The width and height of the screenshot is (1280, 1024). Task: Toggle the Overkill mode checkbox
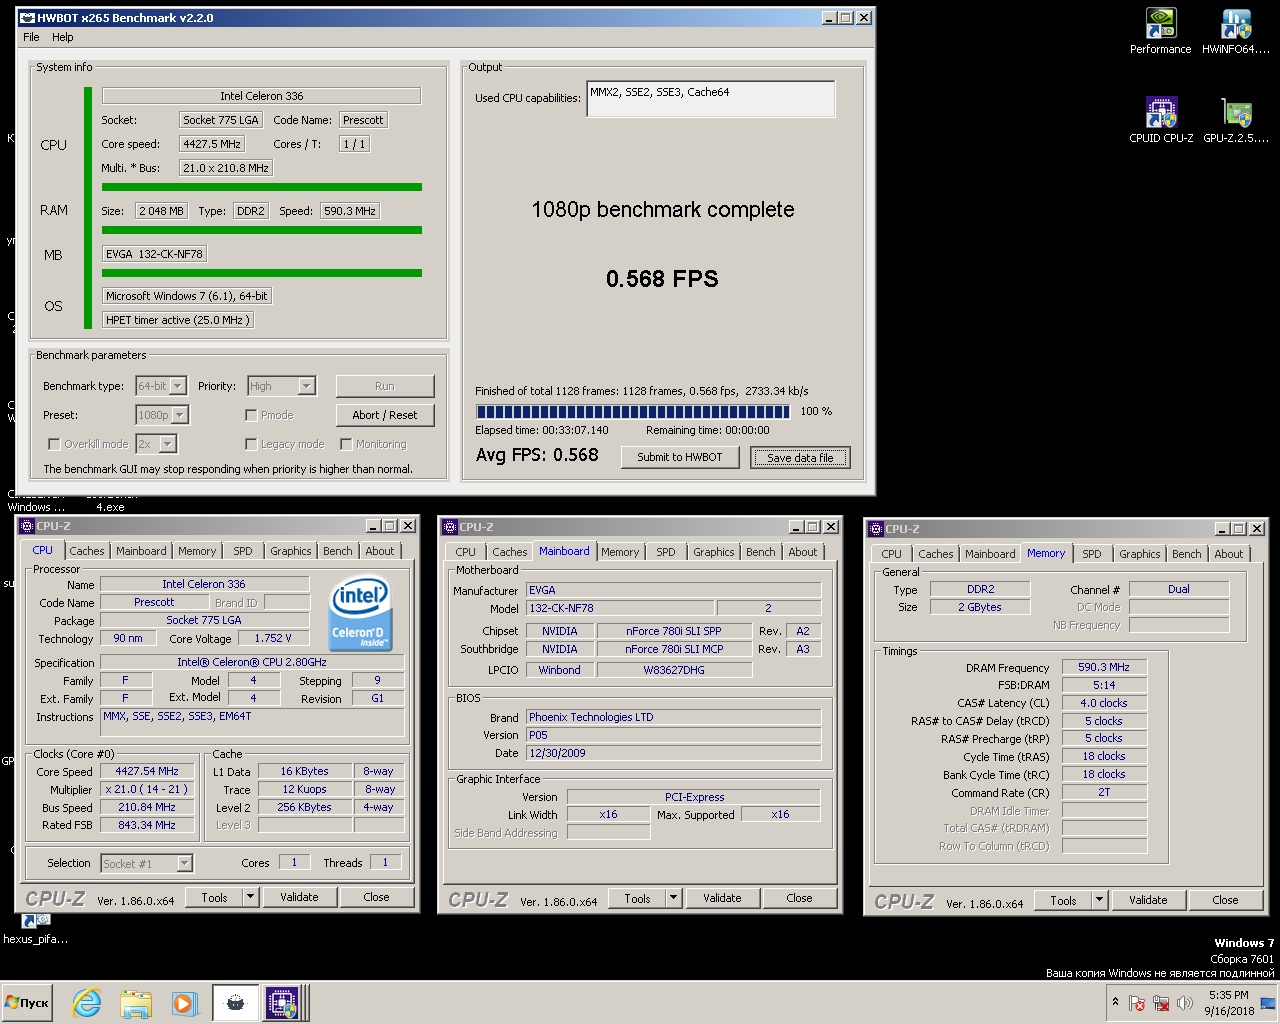[54, 443]
